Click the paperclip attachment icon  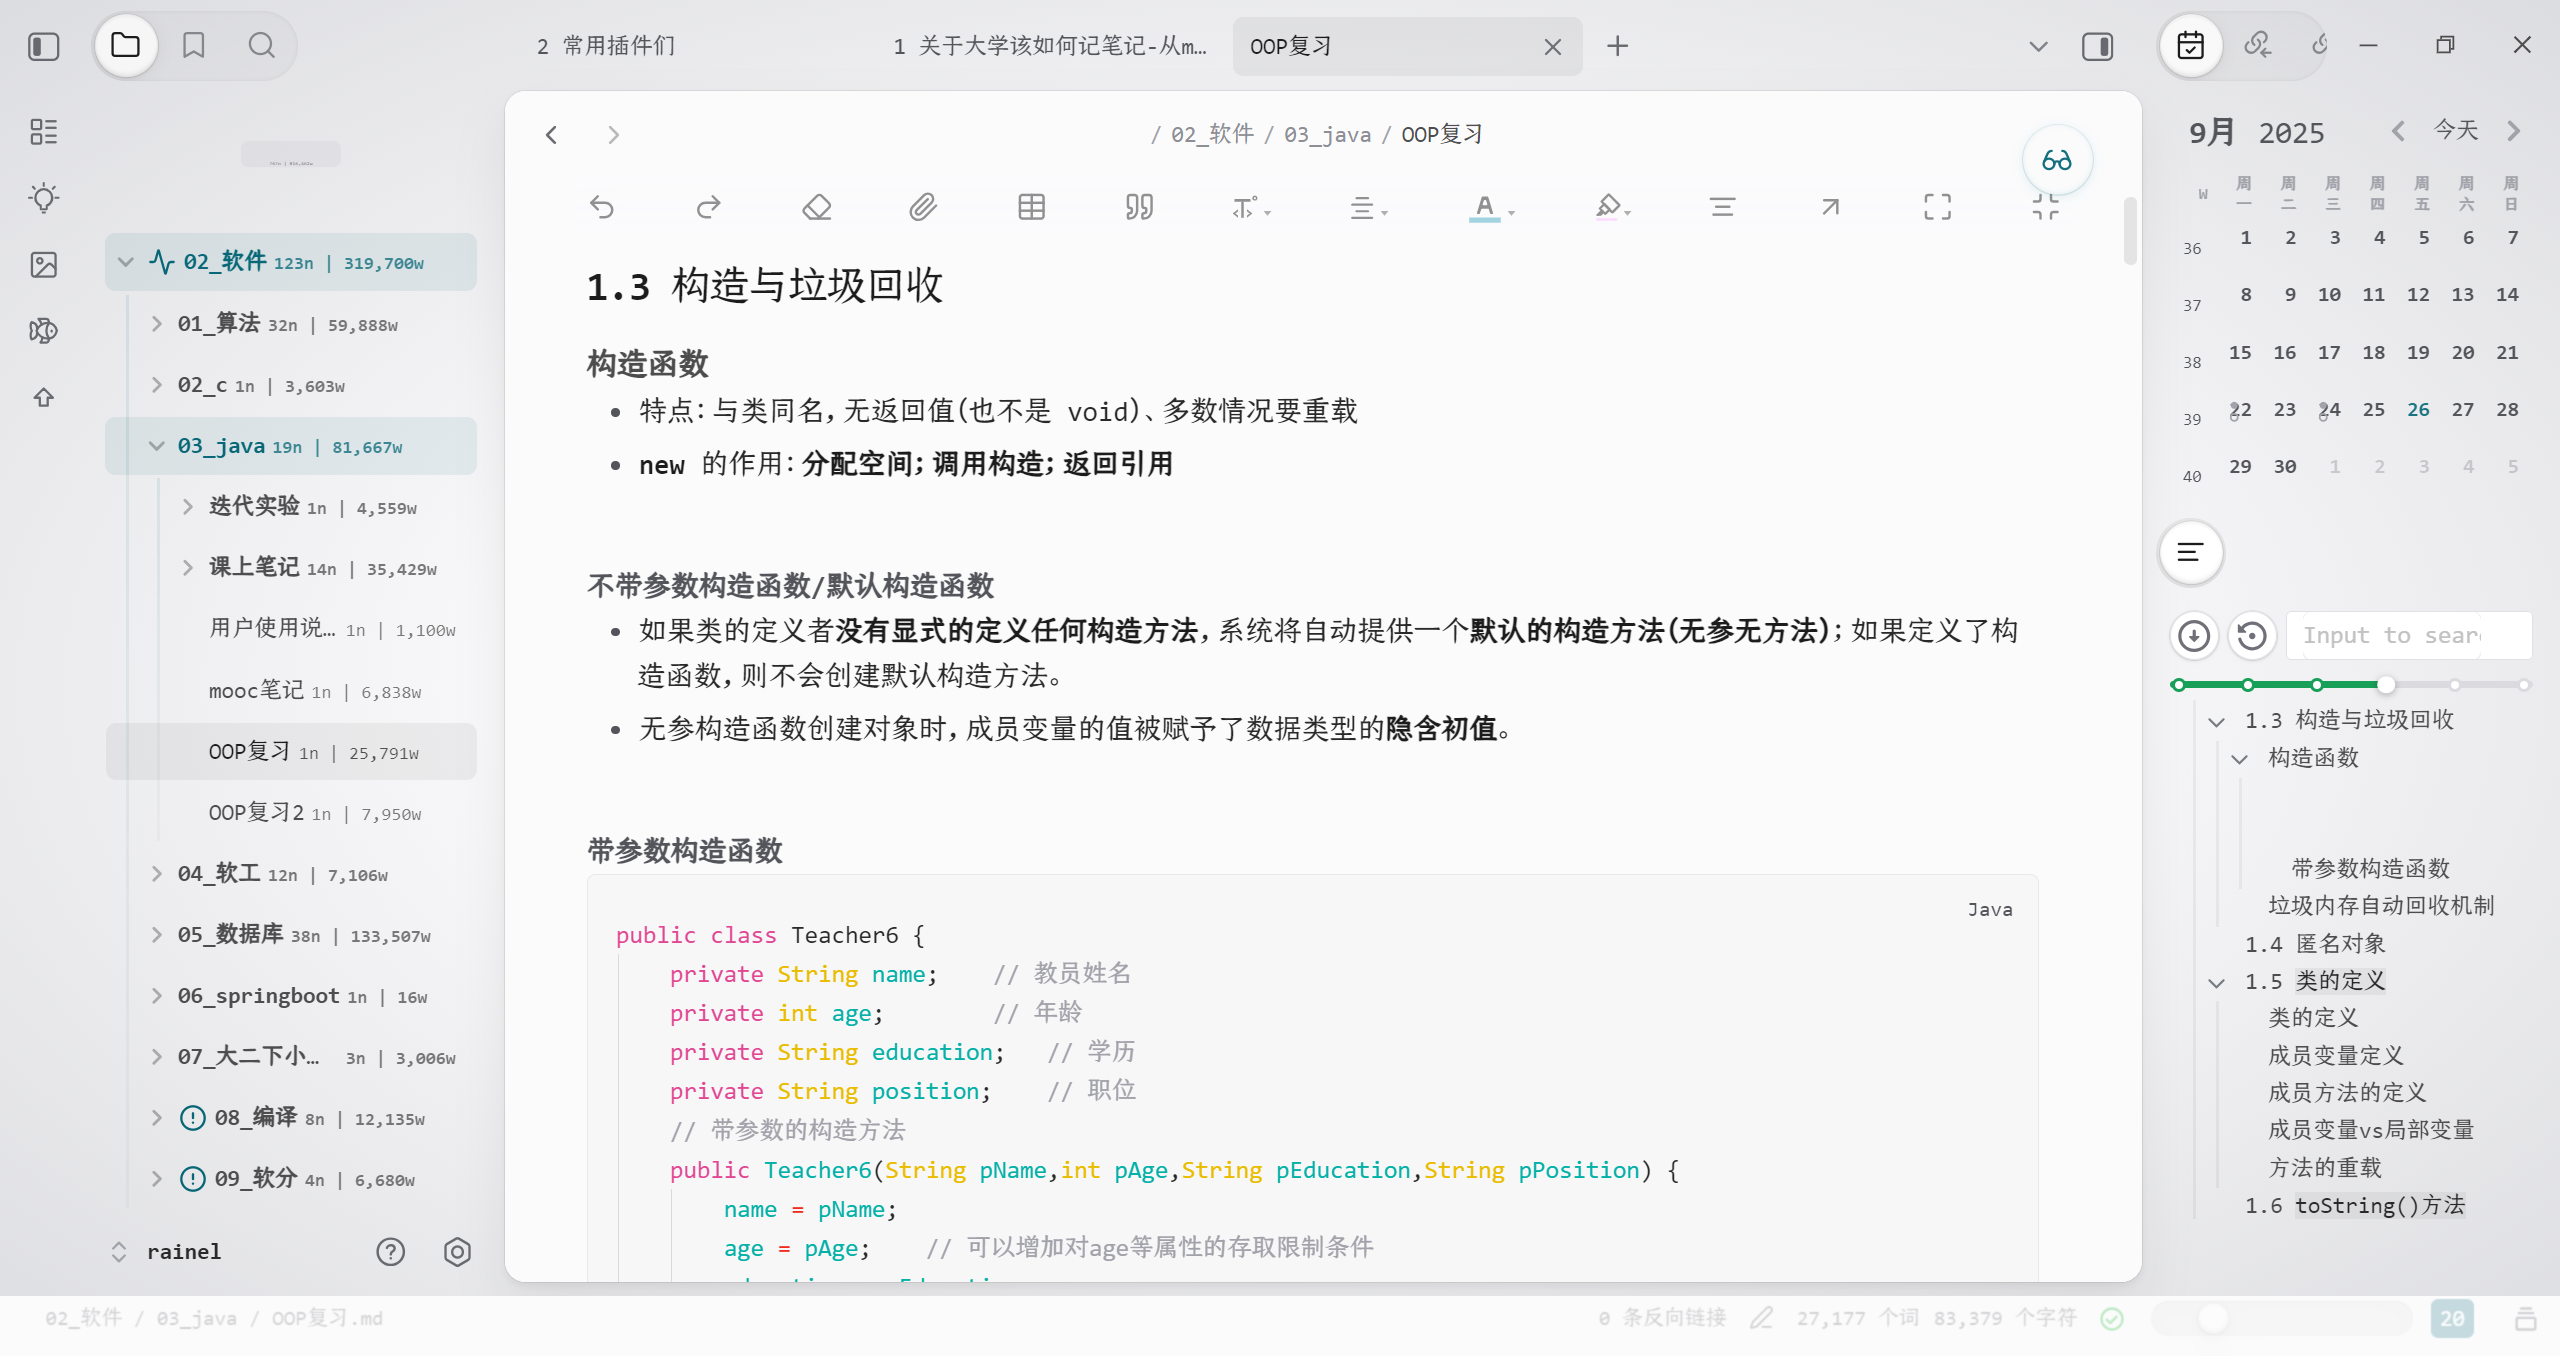pyautogui.click(x=923, y=207)
